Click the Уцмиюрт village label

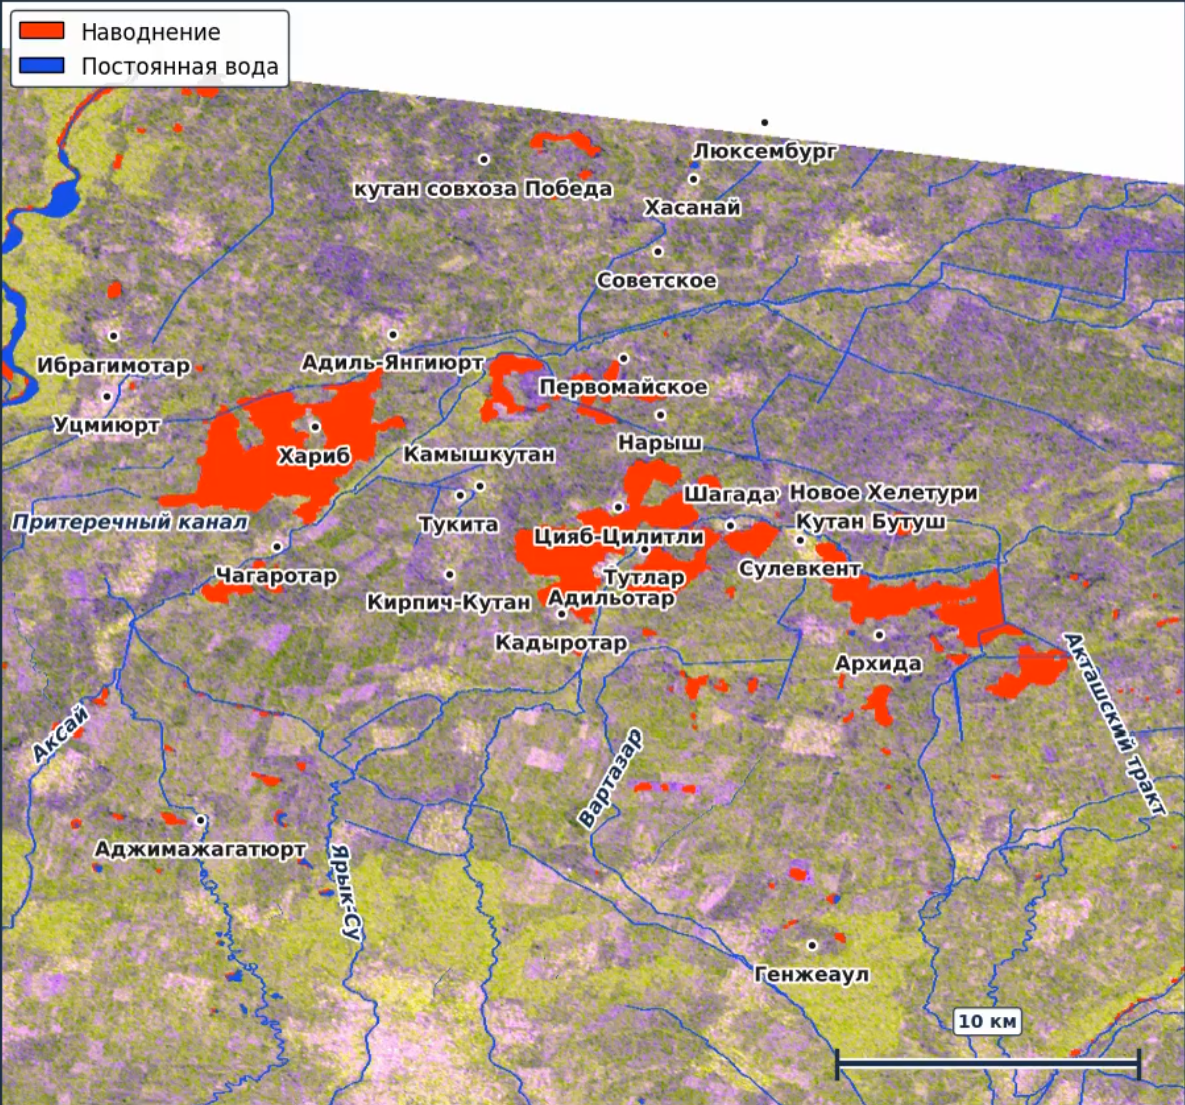[x=107, y=426]
